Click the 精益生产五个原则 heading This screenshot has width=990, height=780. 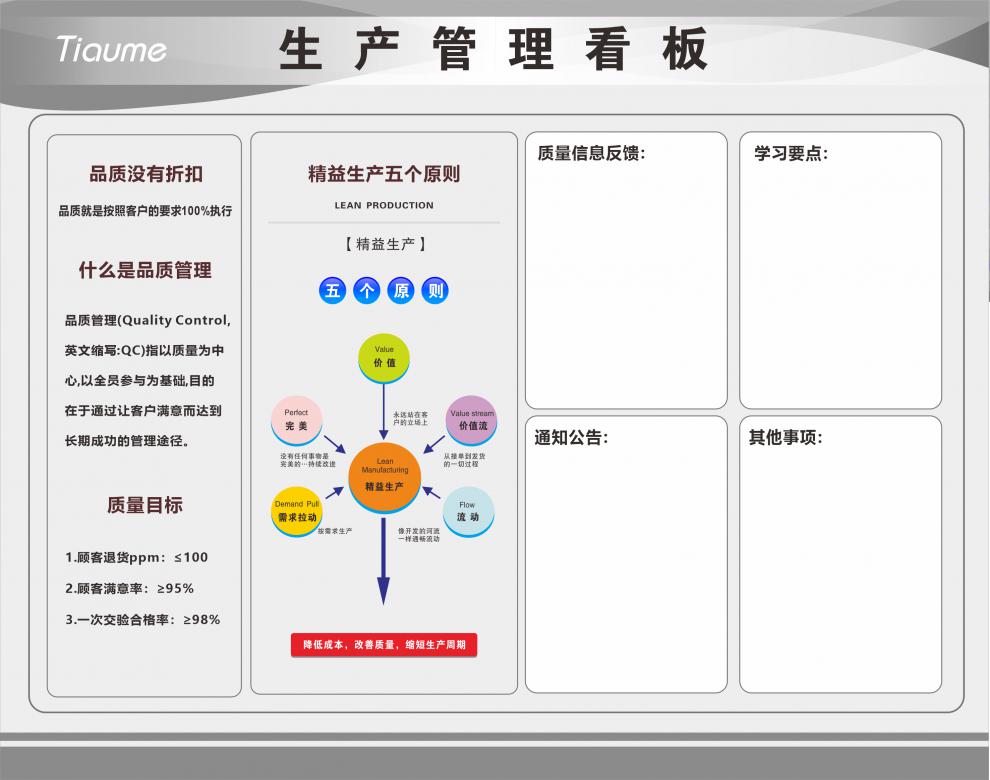point(384,174)
